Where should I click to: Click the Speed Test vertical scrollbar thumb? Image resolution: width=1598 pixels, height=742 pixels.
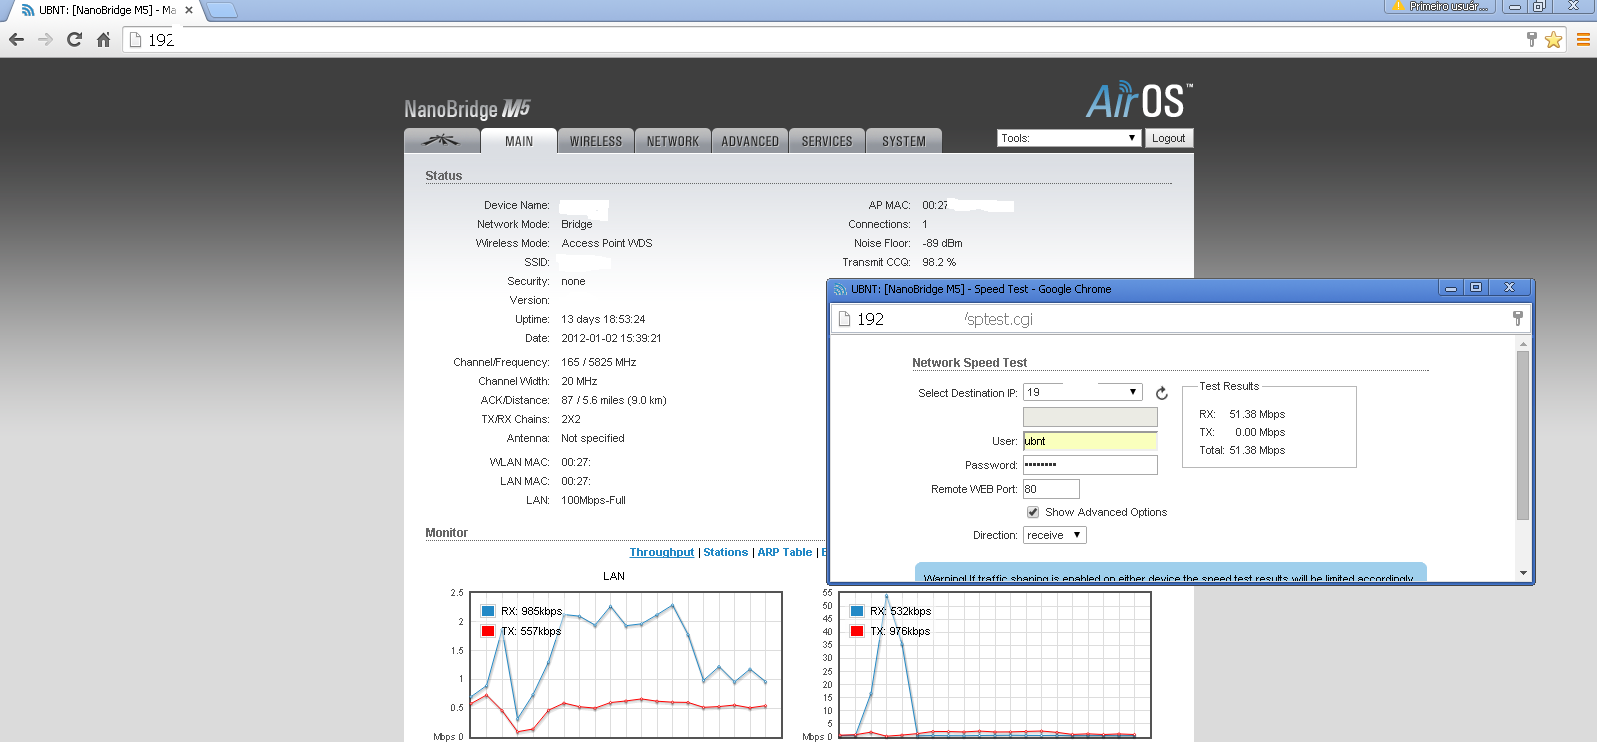click(1523, 435)
